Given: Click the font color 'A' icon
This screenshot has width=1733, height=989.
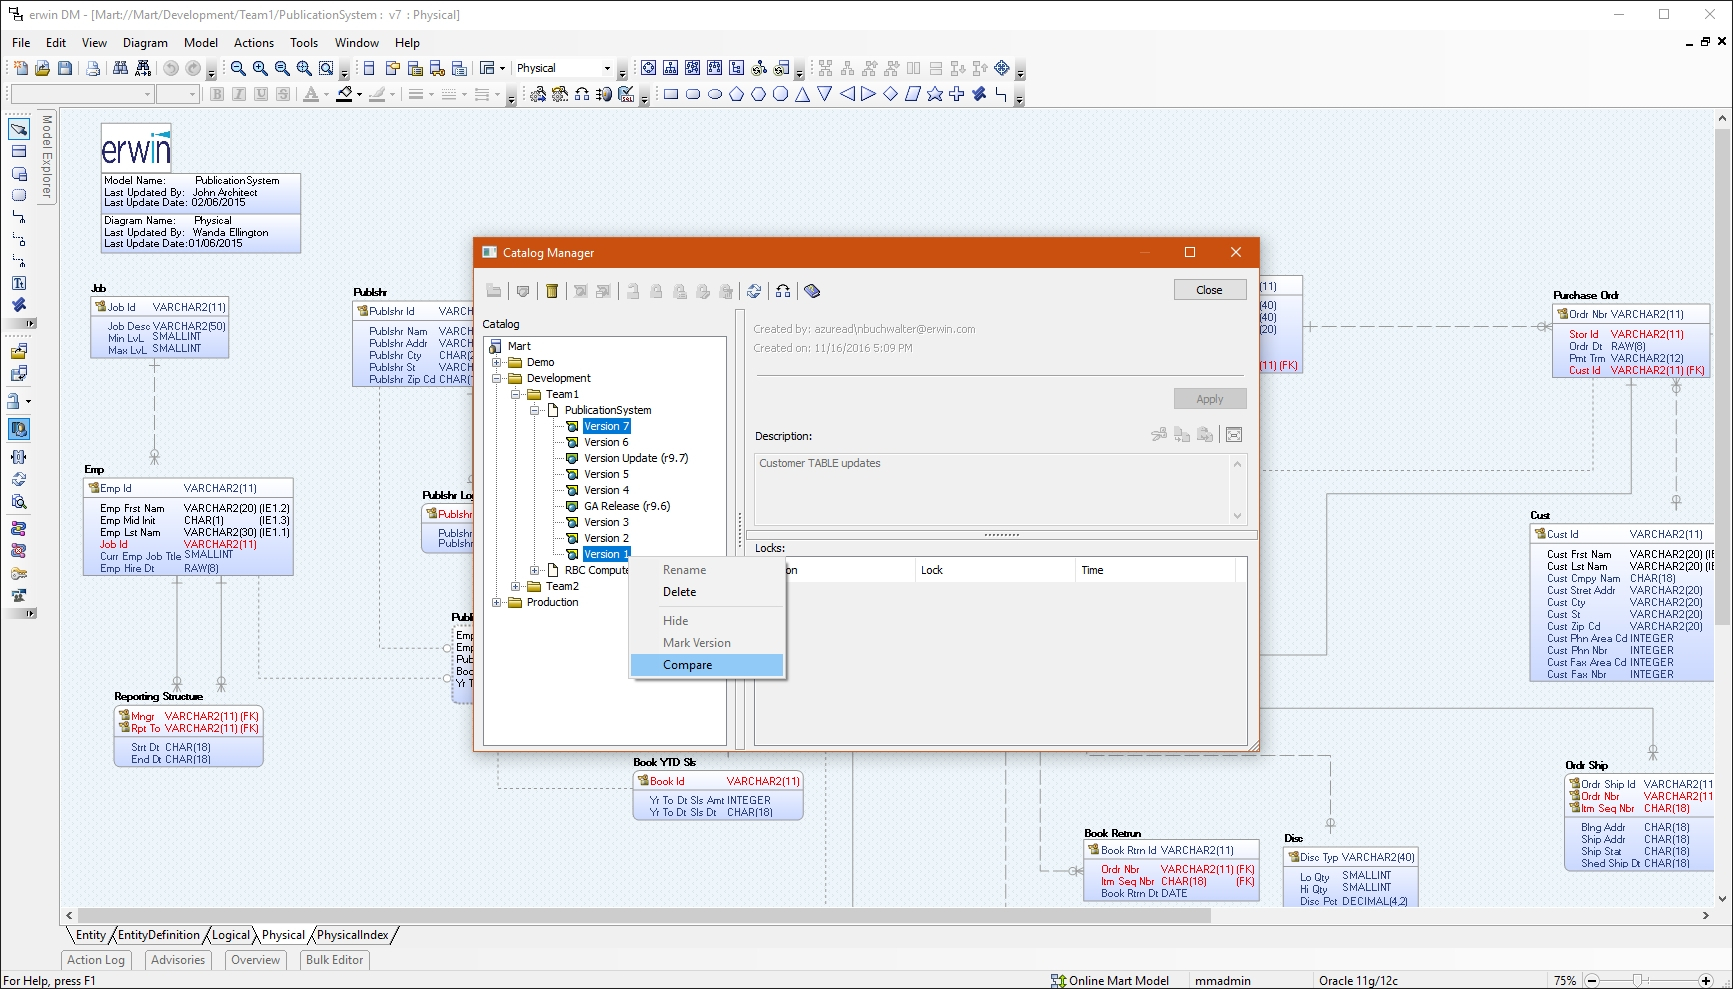Looking at the screenshot, I should 311,94.
